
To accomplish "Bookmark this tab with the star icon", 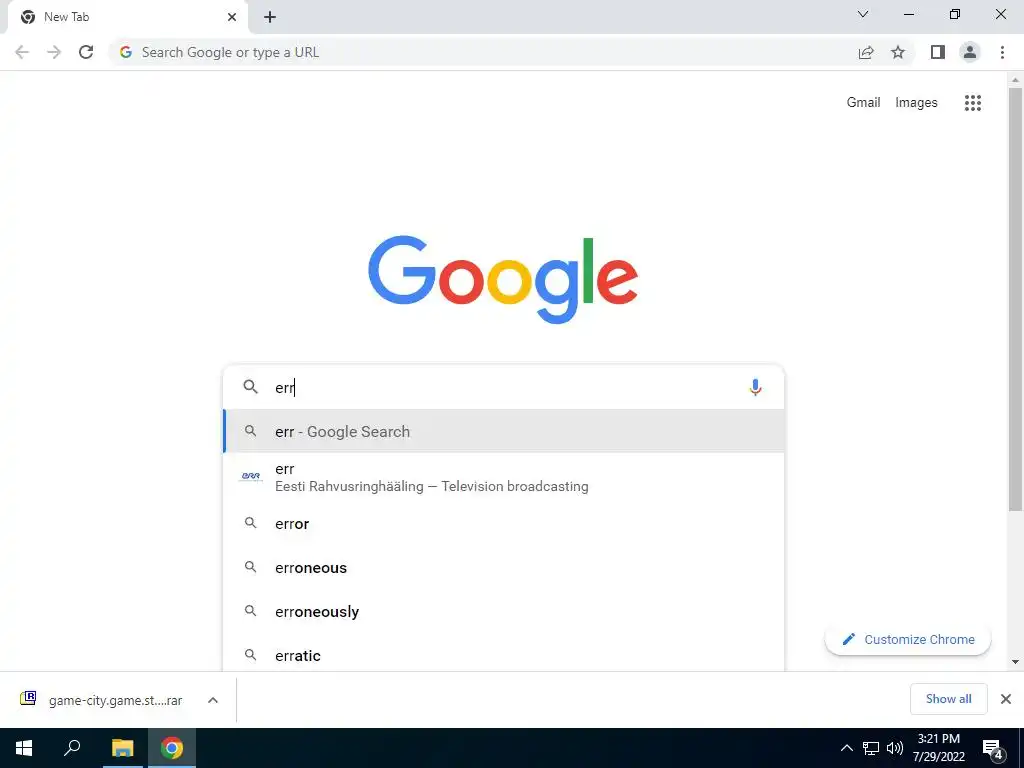I will point(898,52).
